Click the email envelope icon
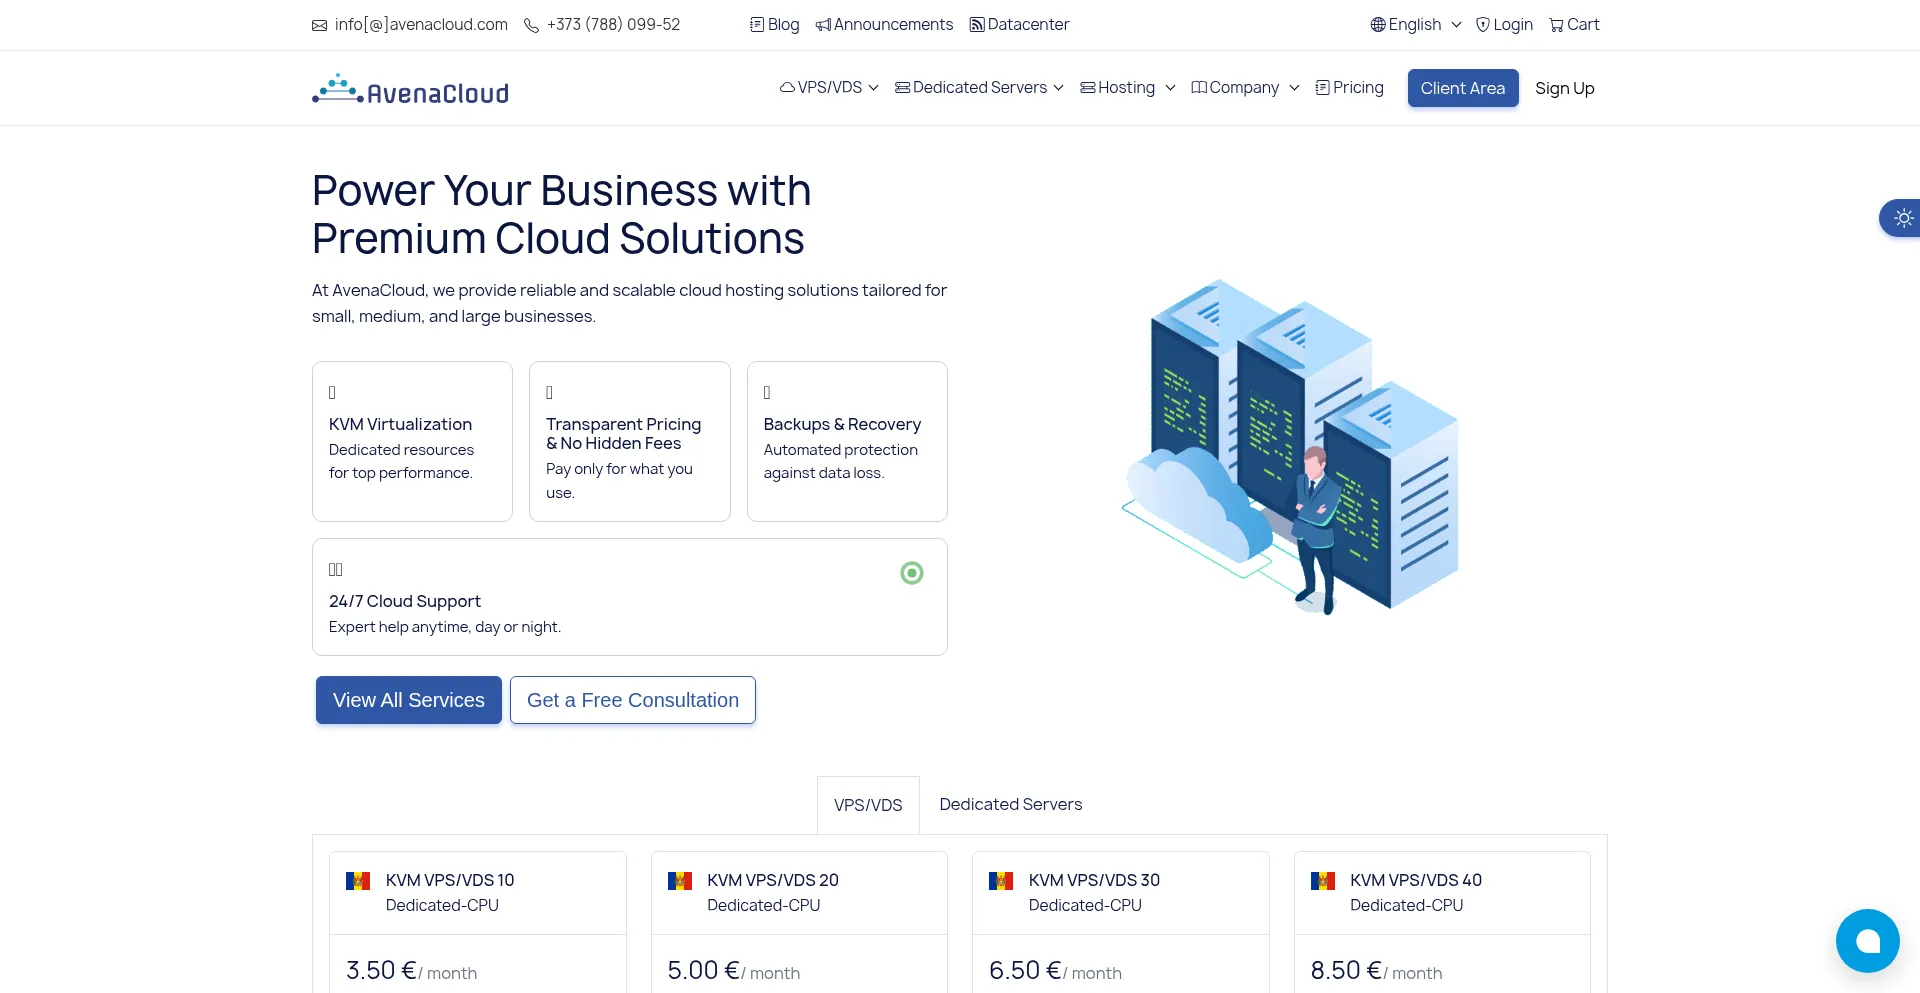Screen dimensions: 1920x993 coord(319,25)
